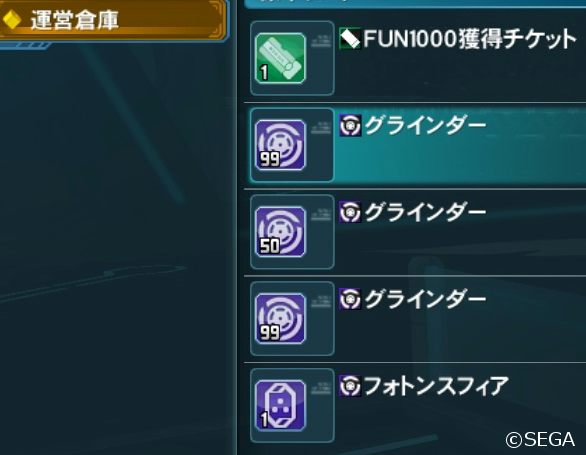Image resolution: width=586 pixels, height=455 pixels.
Task: Click the small type icon before フォトンスフィア
Action: click(350, 385)
